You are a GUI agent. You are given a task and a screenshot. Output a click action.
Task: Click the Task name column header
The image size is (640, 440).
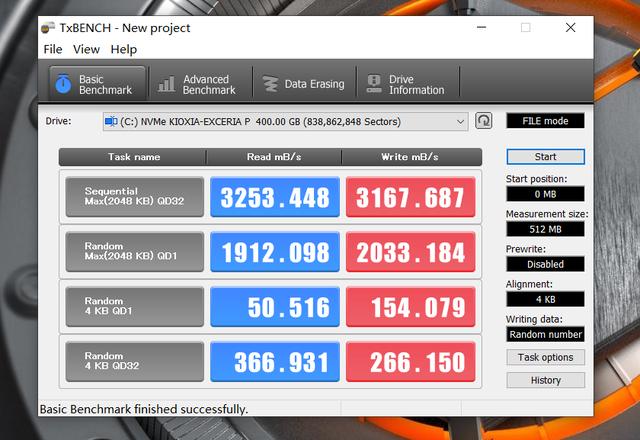133,157
